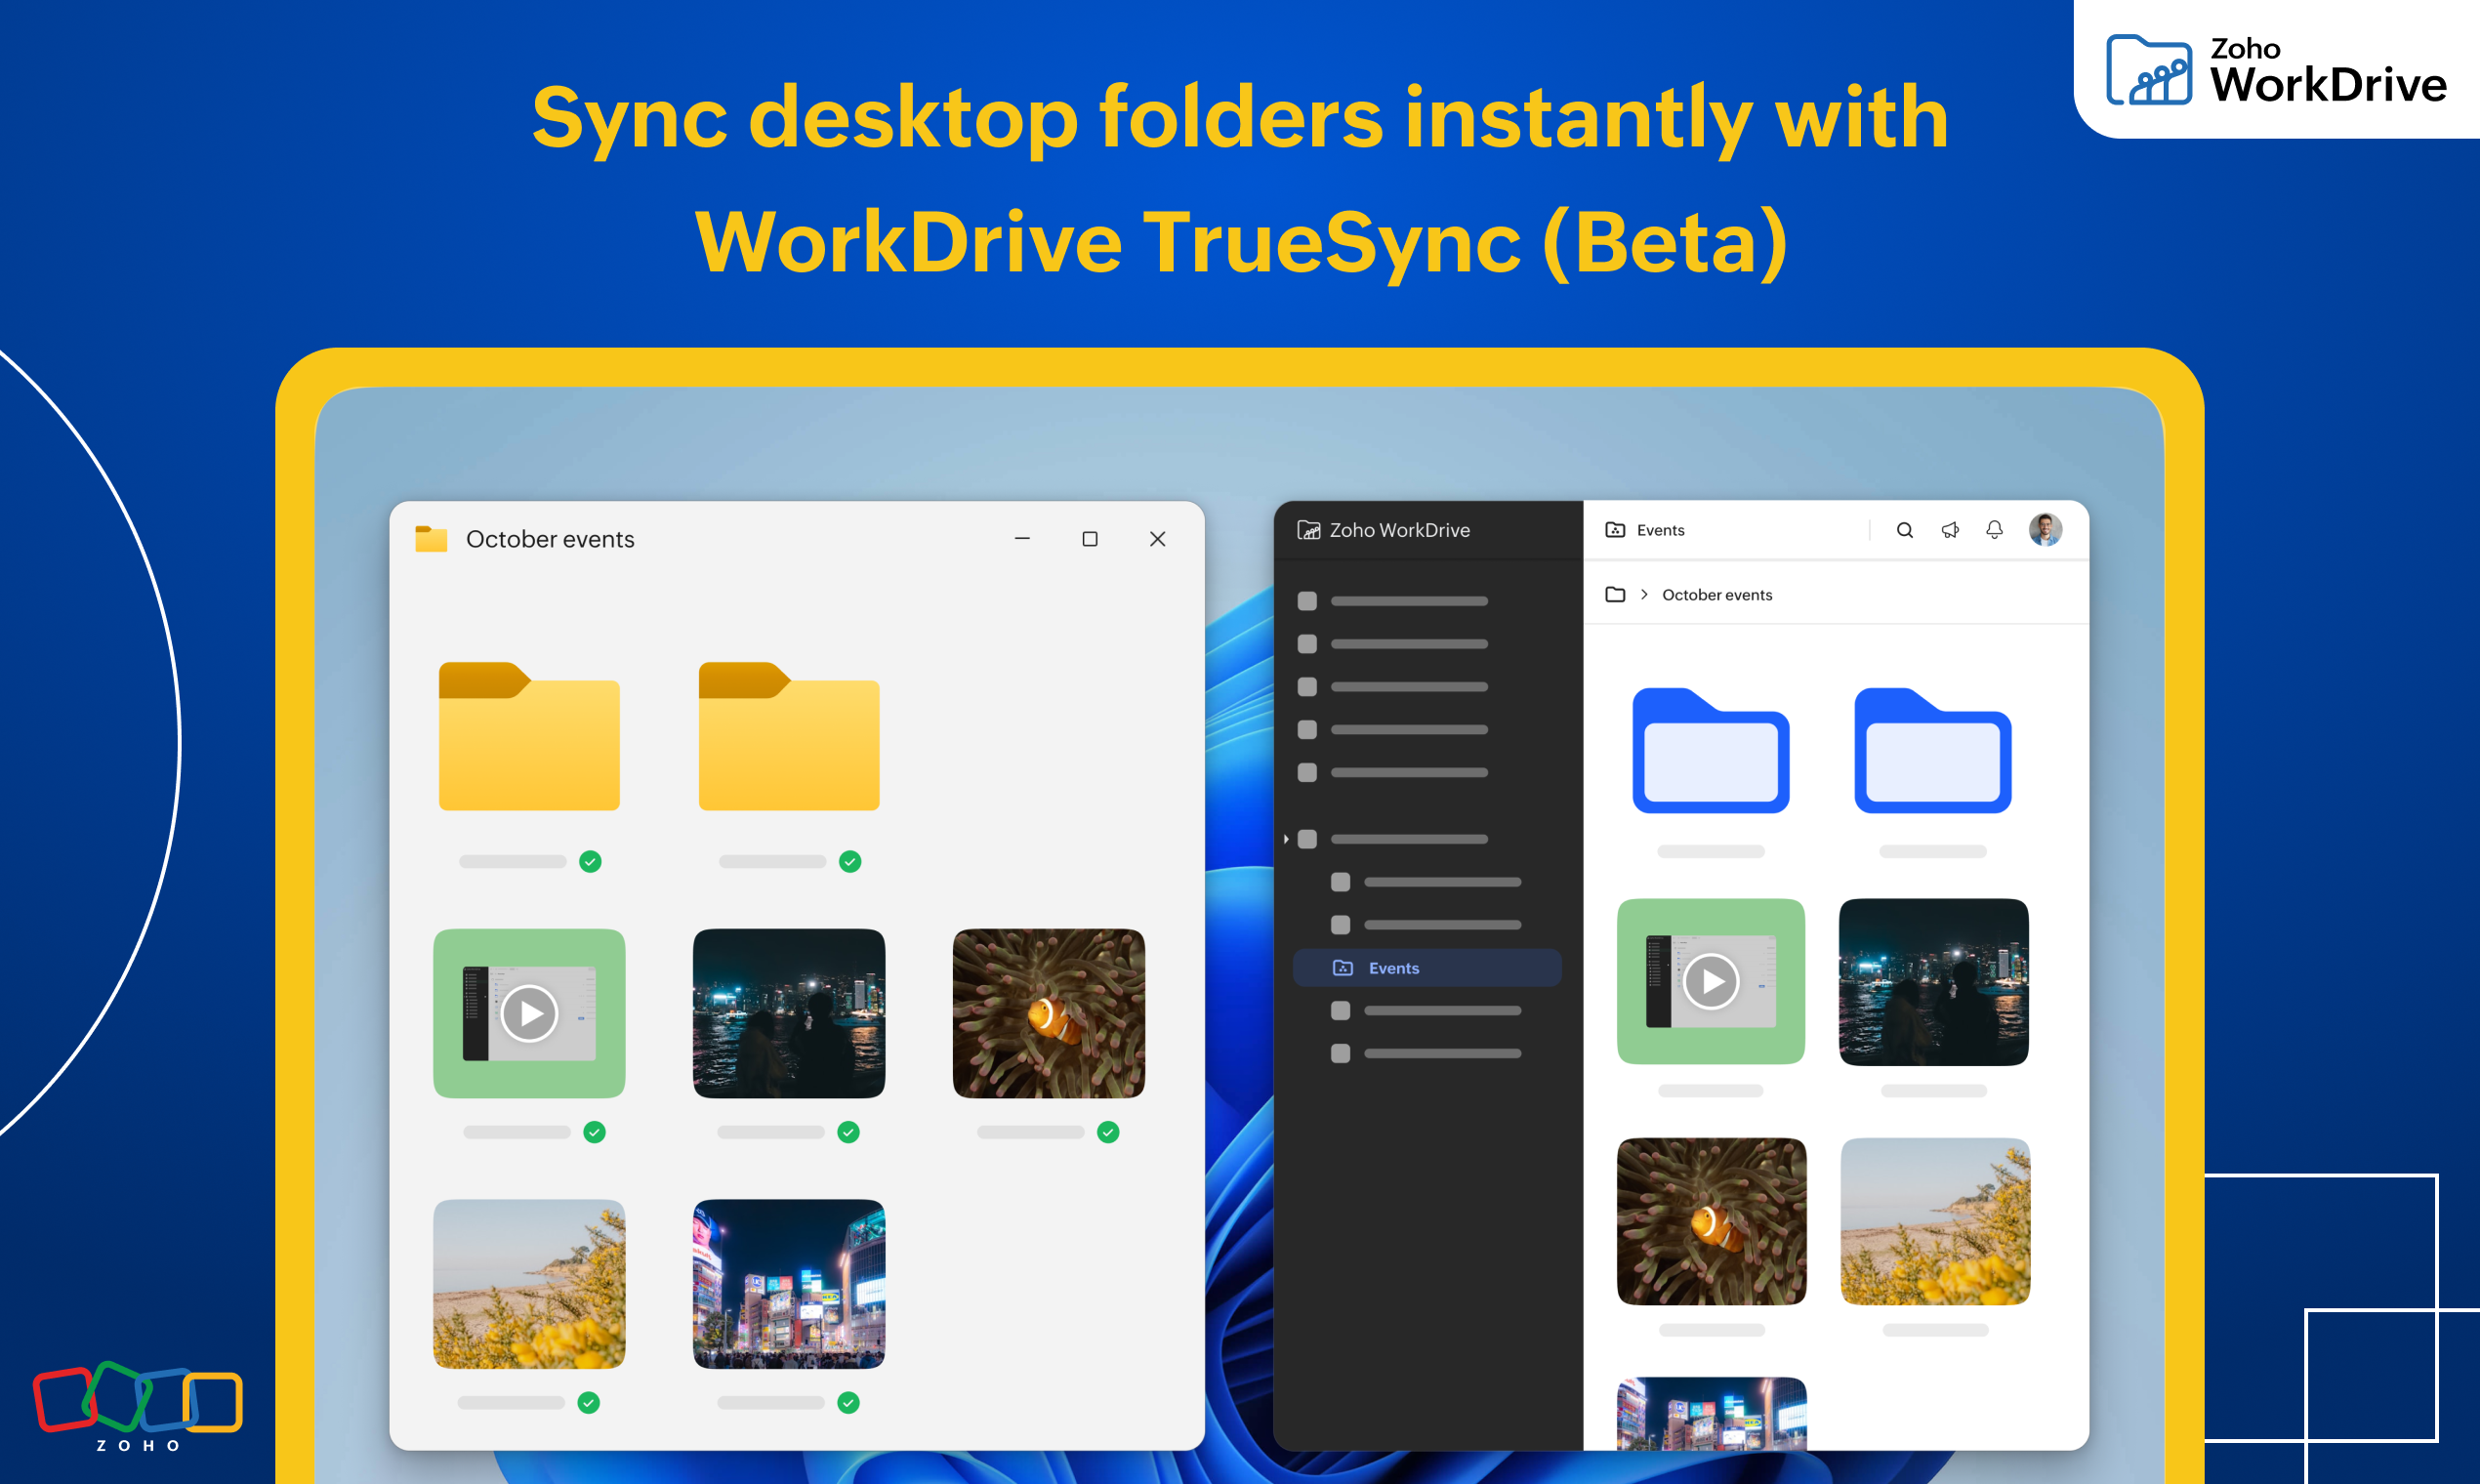Screen dimensions: 2480x1484
Task: Click the search icon in WorkDrive header
Action: coord(1904,530)
